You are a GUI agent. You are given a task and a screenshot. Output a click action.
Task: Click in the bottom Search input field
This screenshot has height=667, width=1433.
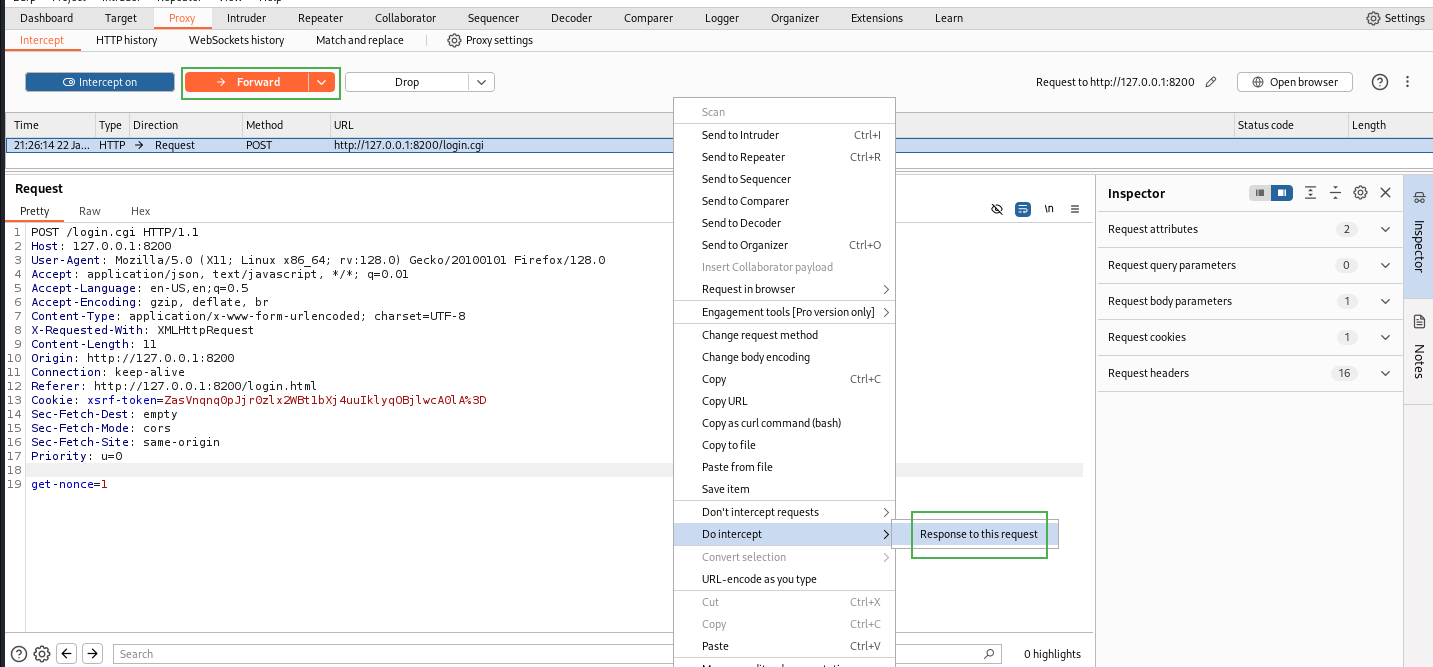click(x=550, y=654)
